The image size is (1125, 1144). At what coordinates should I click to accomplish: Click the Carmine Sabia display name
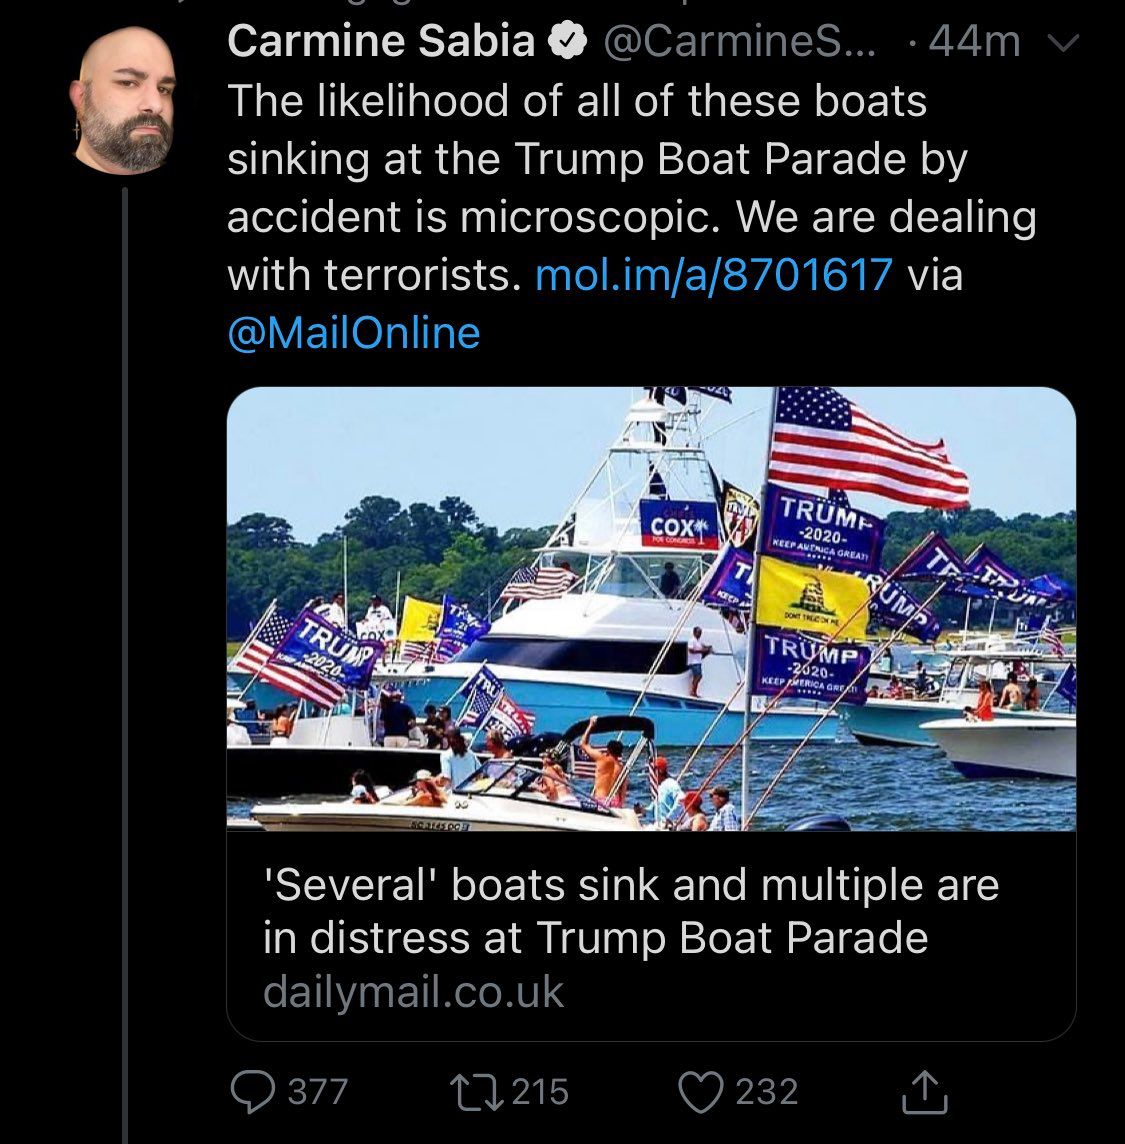[381, 41]
